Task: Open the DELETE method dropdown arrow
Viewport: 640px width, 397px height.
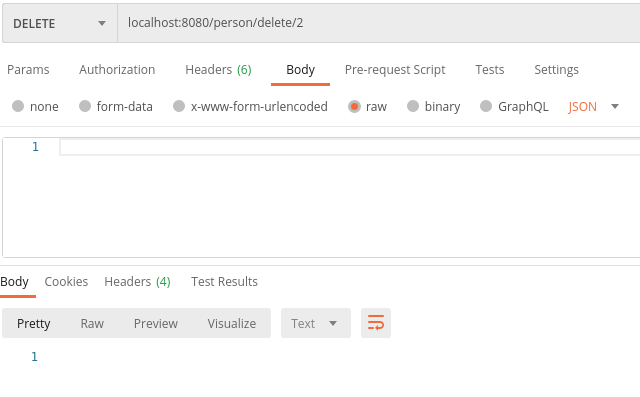Action: pyautogui.click(x=102, y=24)
